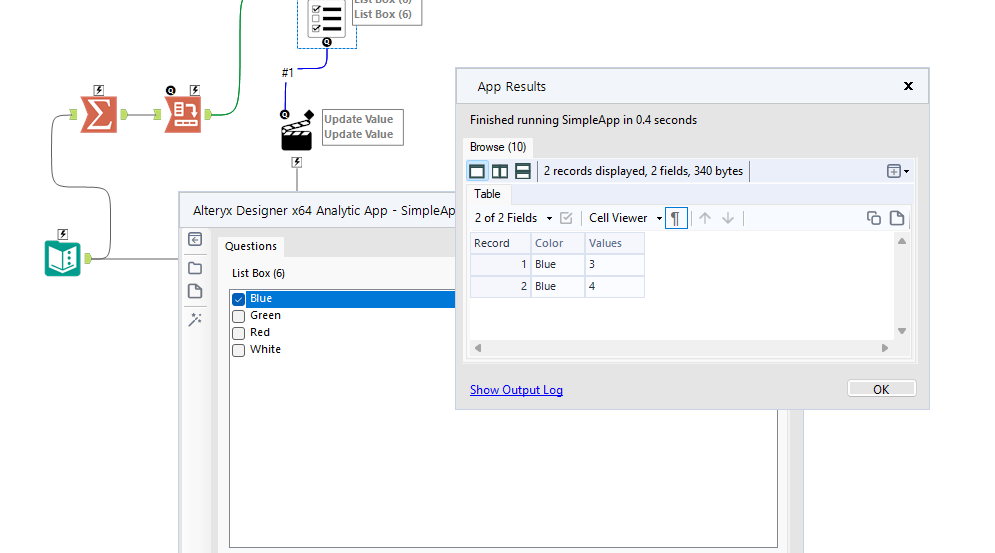Switch to single-pane results view
The width and height of the screenshot is (995, 553).
[477, 171]
